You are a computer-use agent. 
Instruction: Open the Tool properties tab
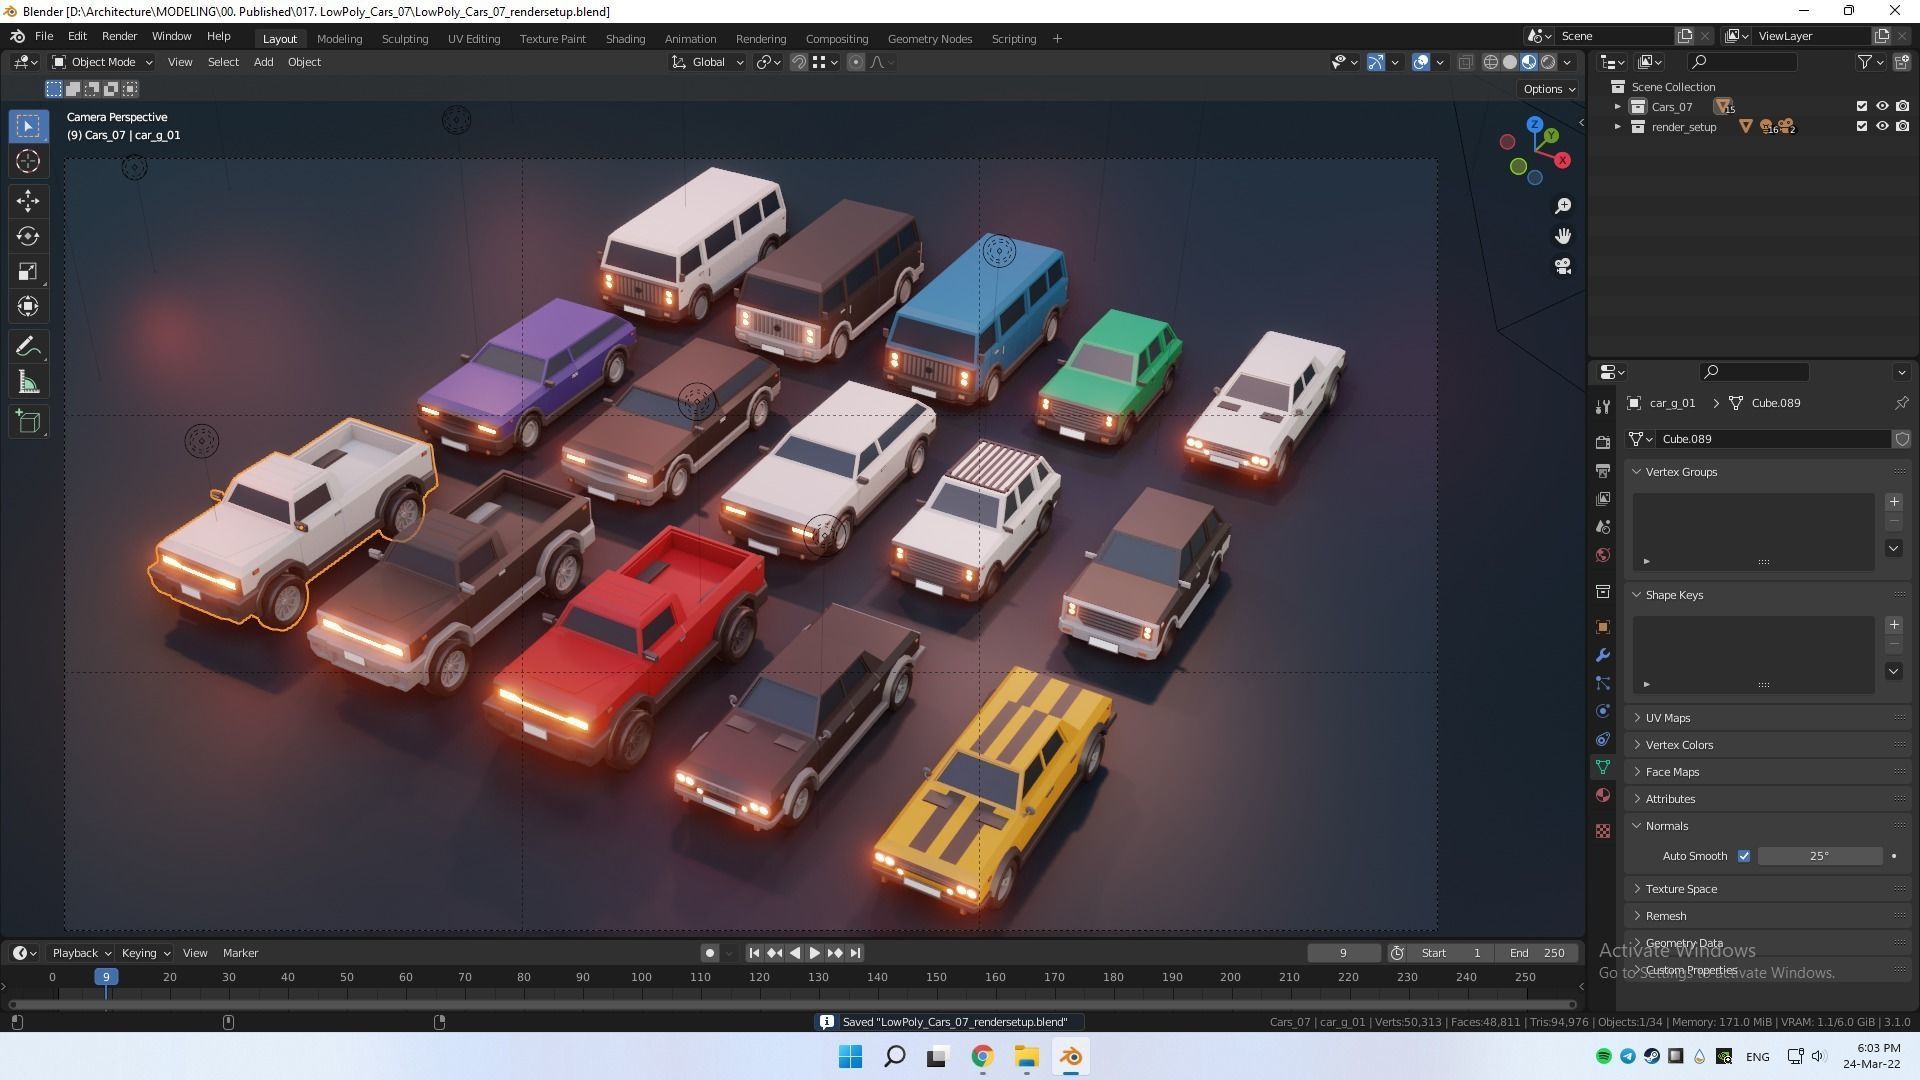coord(1603,406)
